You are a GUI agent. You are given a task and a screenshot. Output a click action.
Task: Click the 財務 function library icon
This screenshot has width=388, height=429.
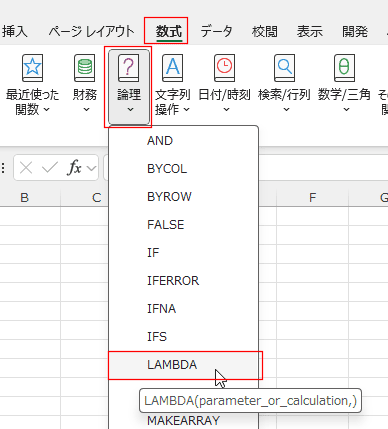[85, 68]
